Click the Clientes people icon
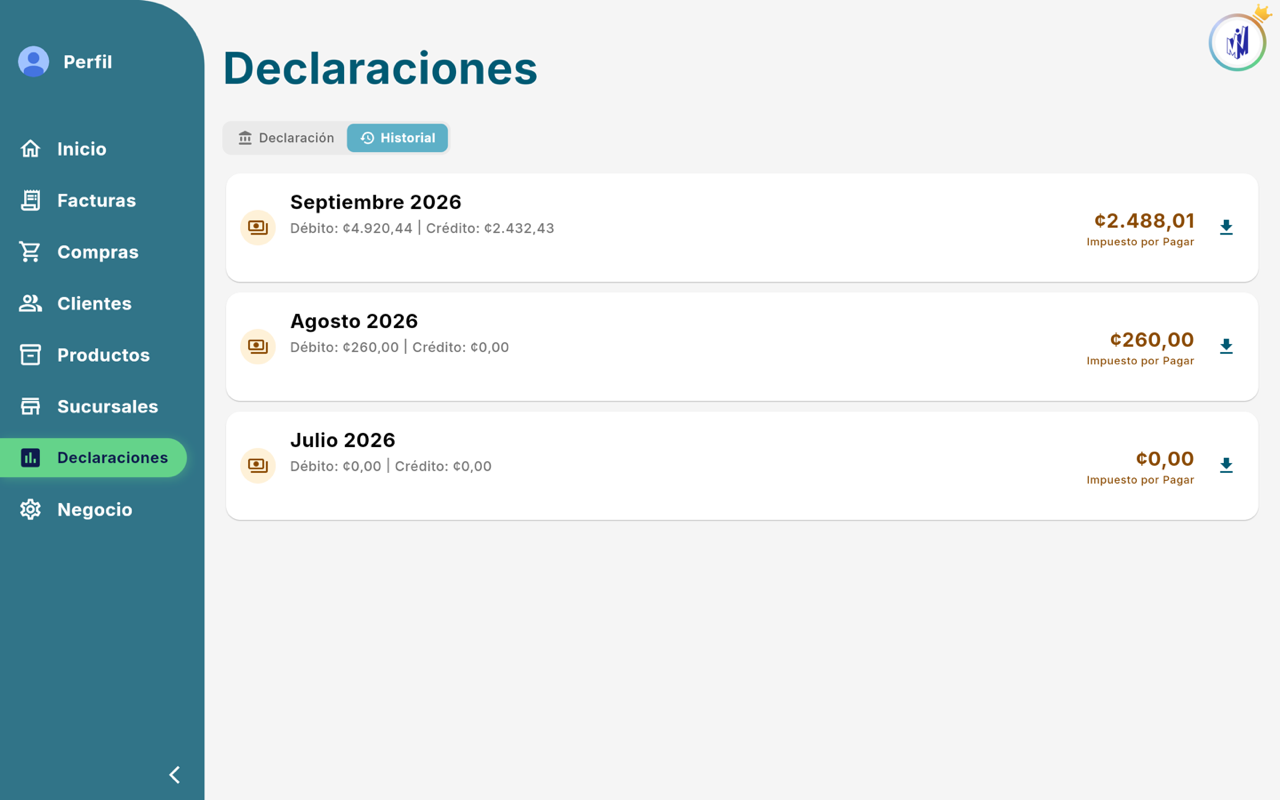This screenshot has width=1280, height=800. tap(31, 303)
